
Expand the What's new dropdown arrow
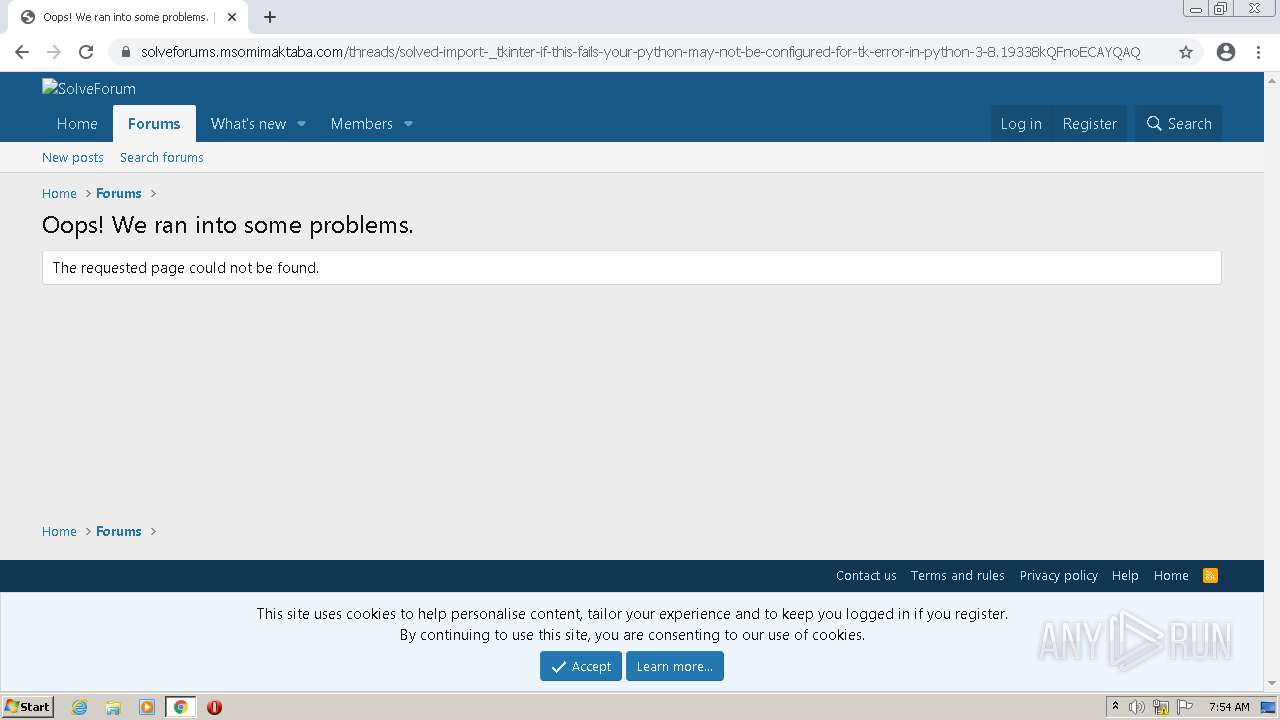click(301, 124)
